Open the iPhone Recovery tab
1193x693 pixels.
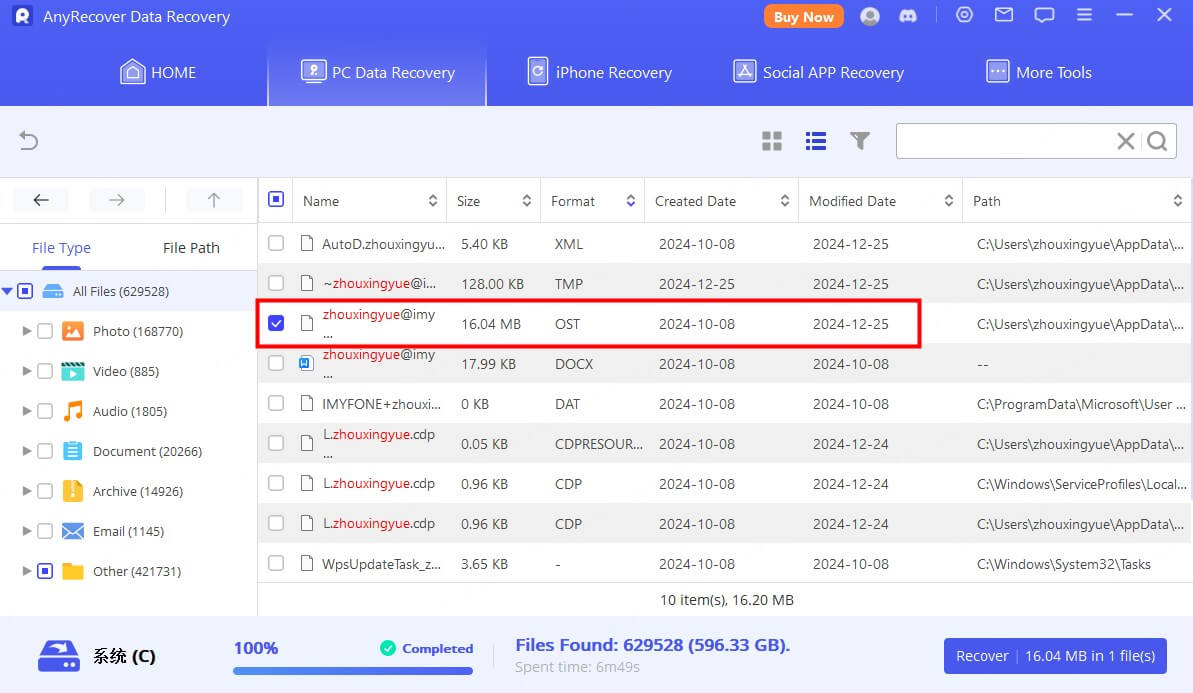(598, 72)
